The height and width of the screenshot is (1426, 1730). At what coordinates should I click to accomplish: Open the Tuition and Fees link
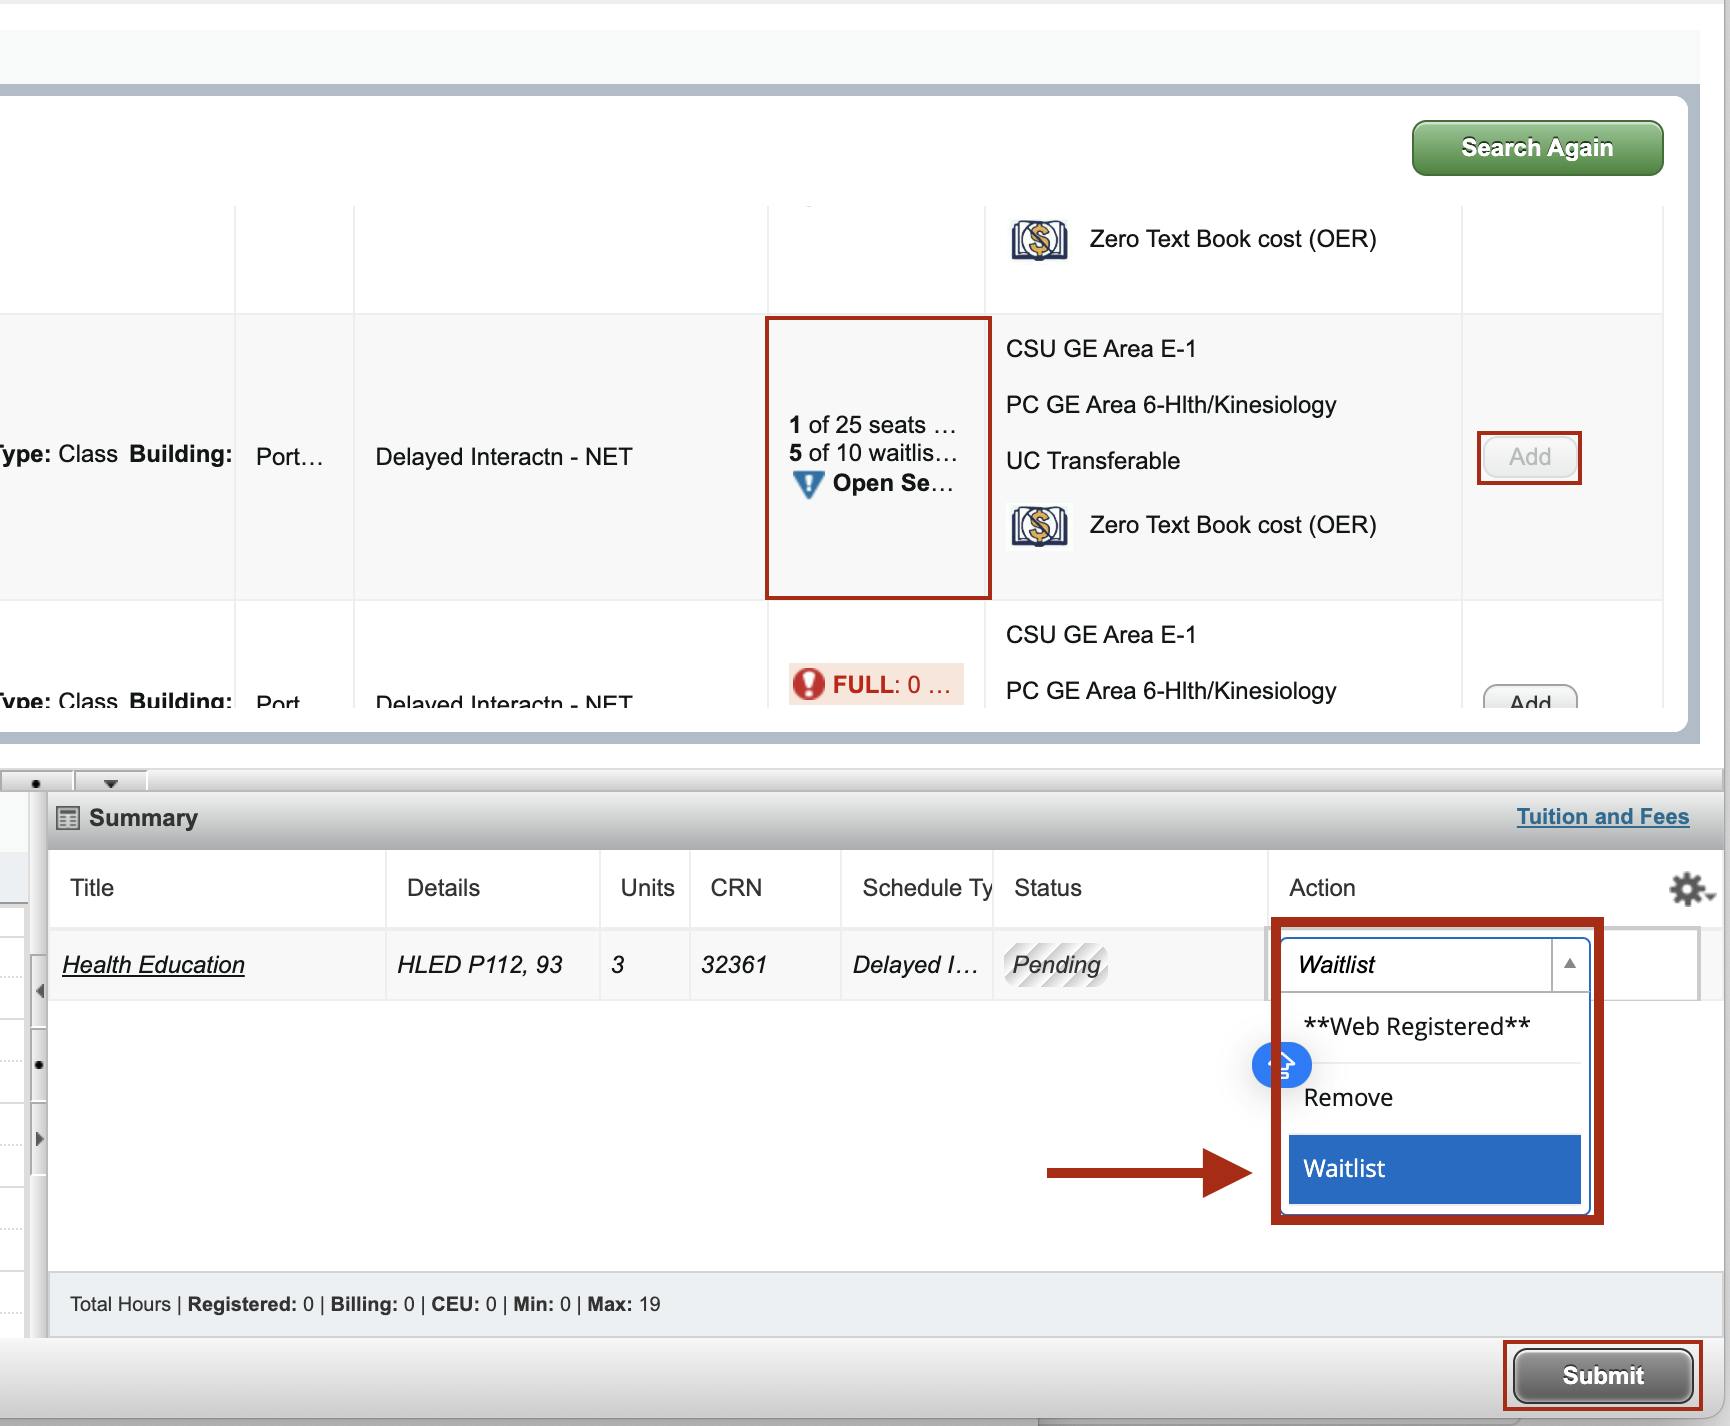1602,816
